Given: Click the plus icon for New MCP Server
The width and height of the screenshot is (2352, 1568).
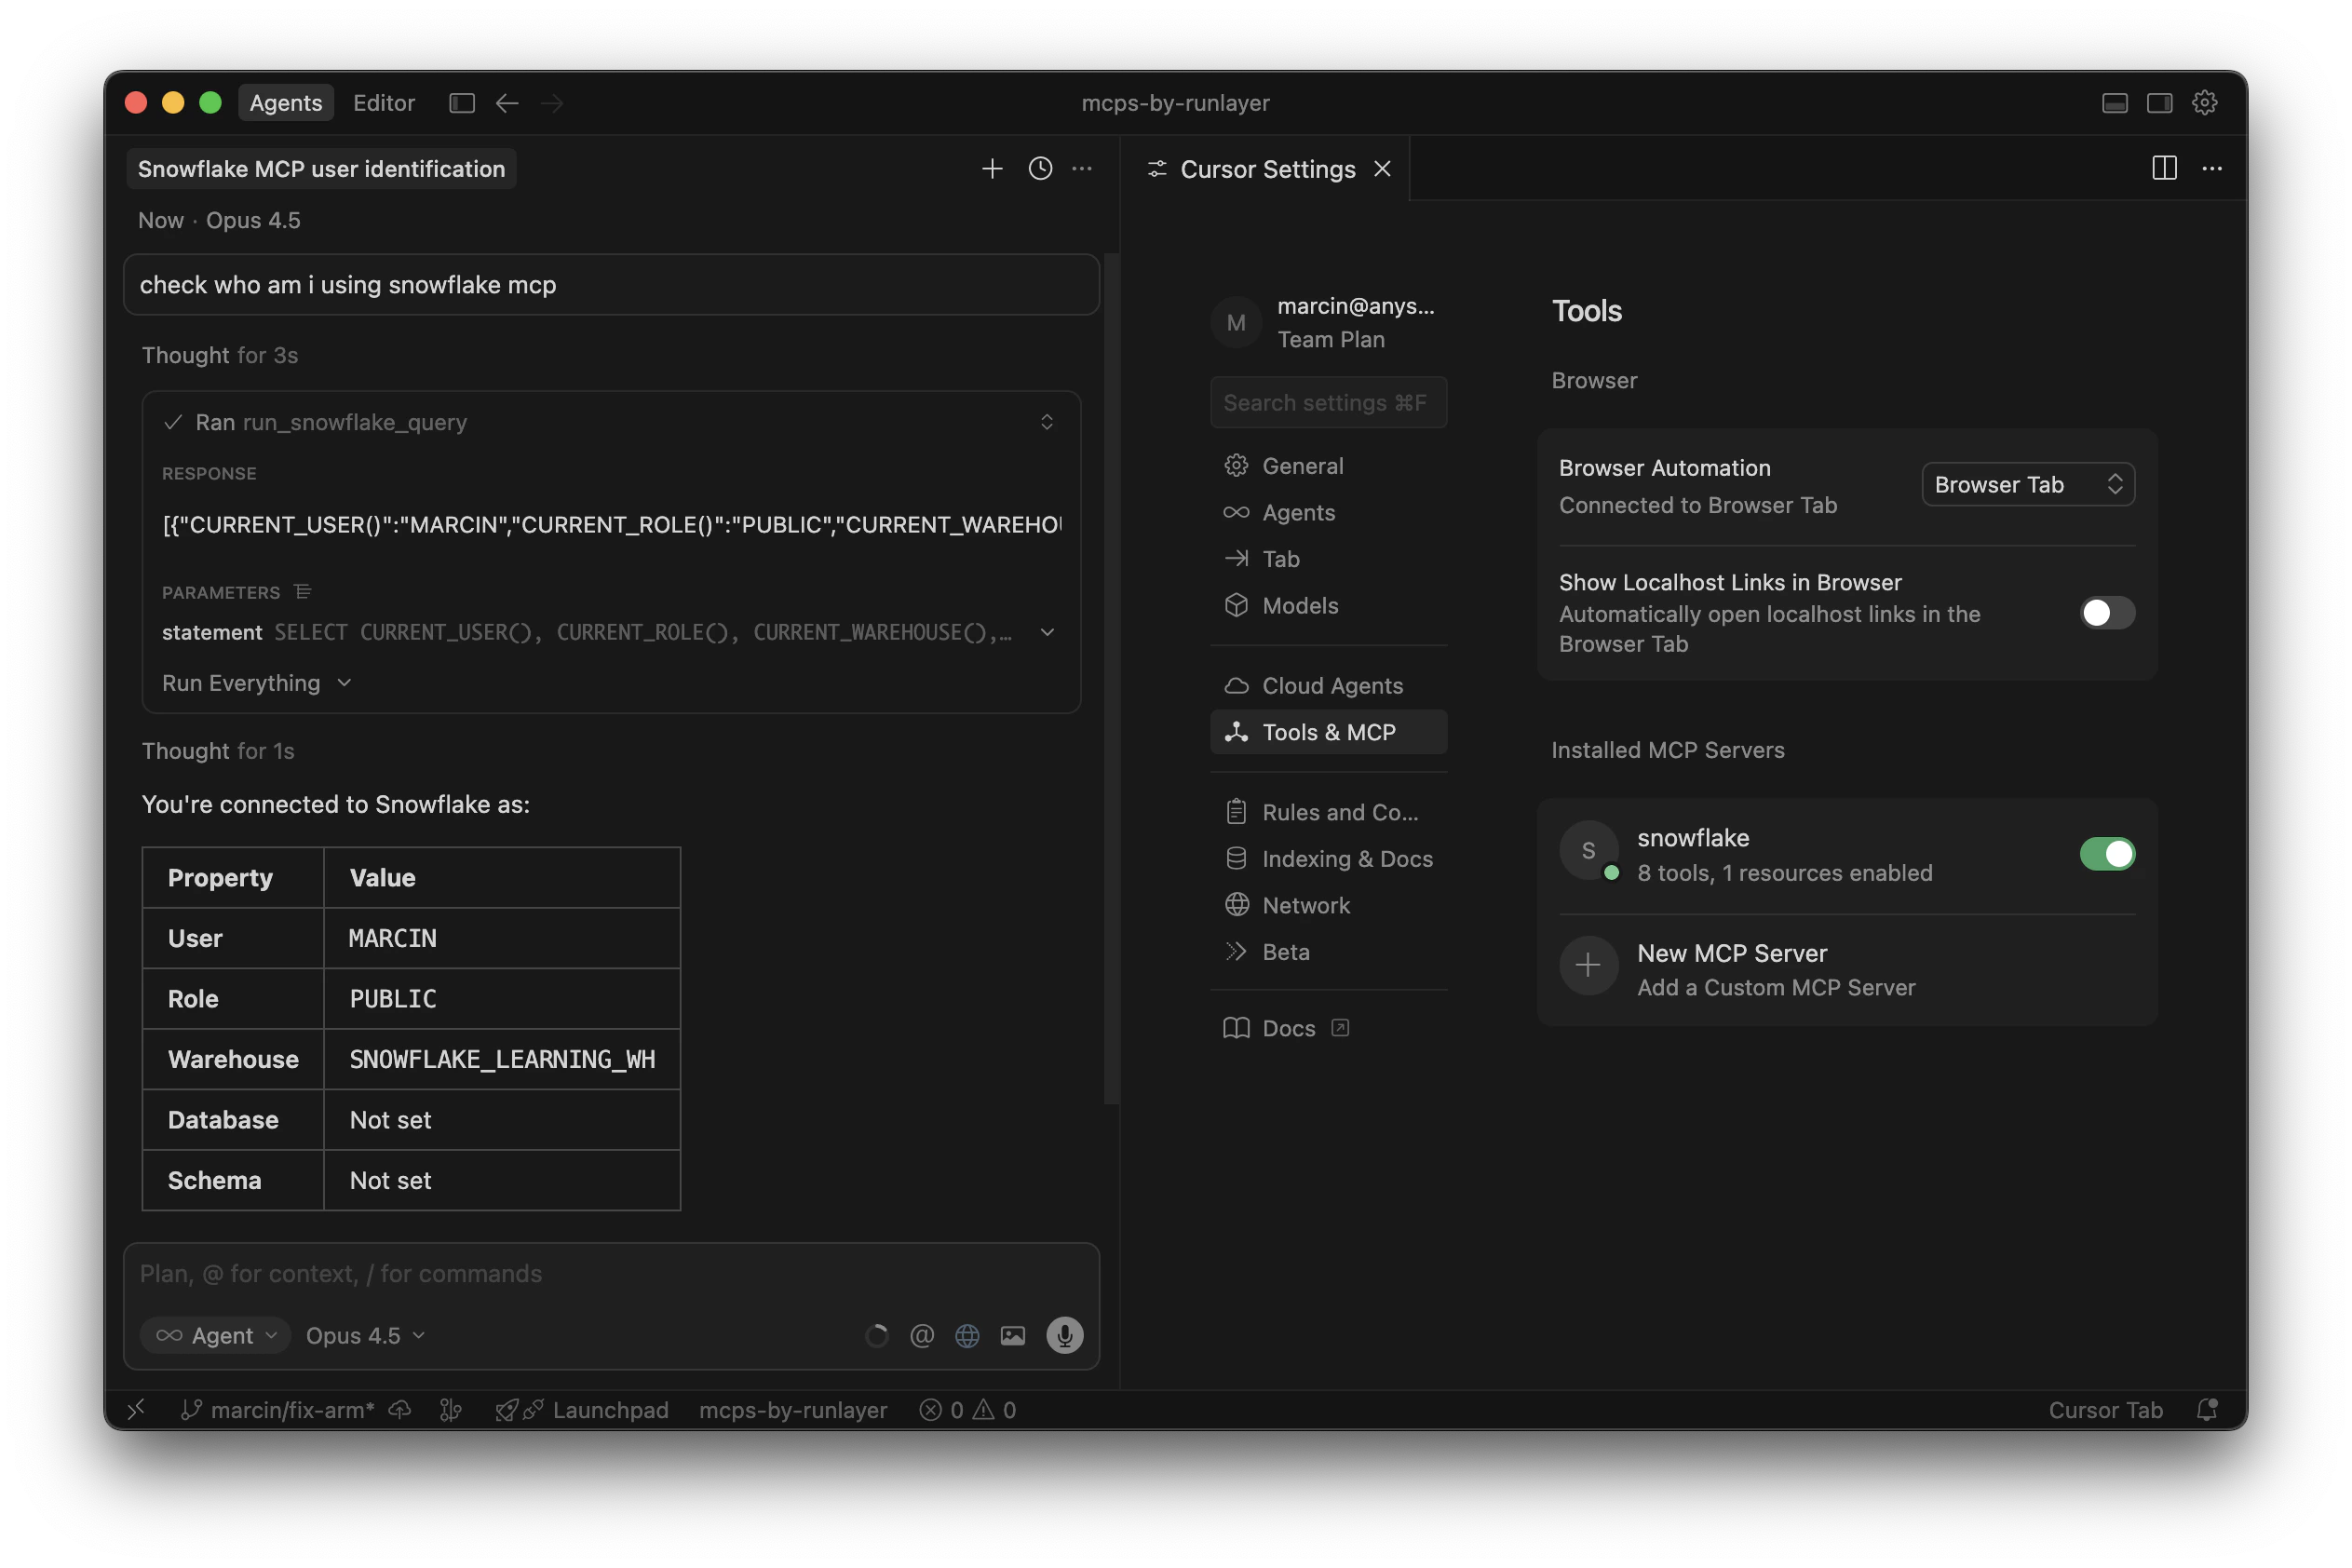Looking at the screenshot, I should 1588,965.
